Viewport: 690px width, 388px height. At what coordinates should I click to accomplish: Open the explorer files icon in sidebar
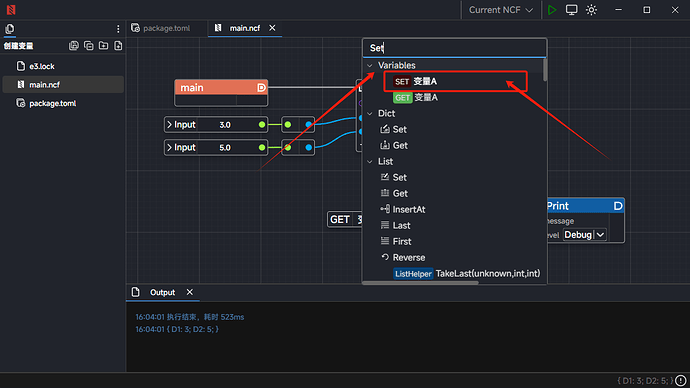click(10, 29)
